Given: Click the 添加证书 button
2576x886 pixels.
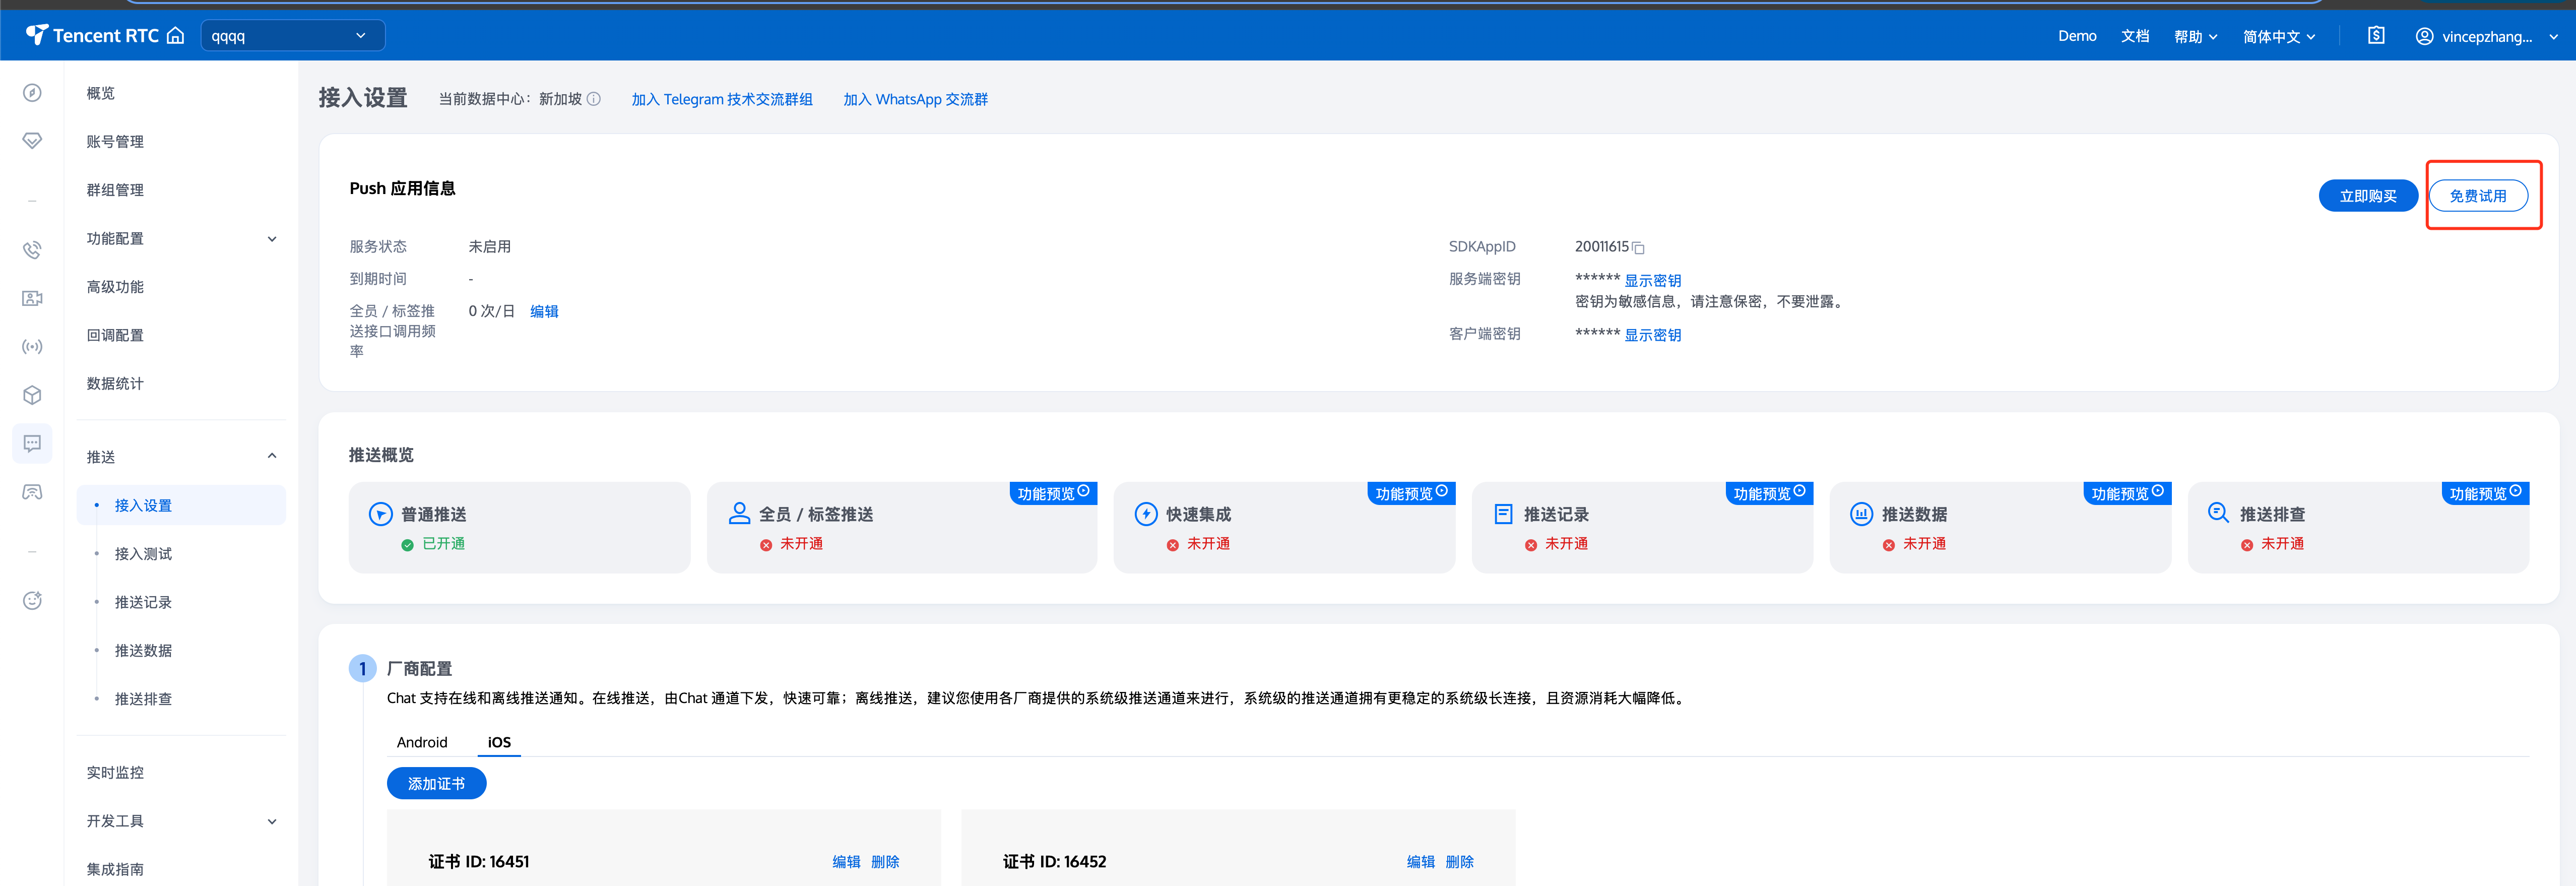Looking at the screenshot, I should point(436,784).
